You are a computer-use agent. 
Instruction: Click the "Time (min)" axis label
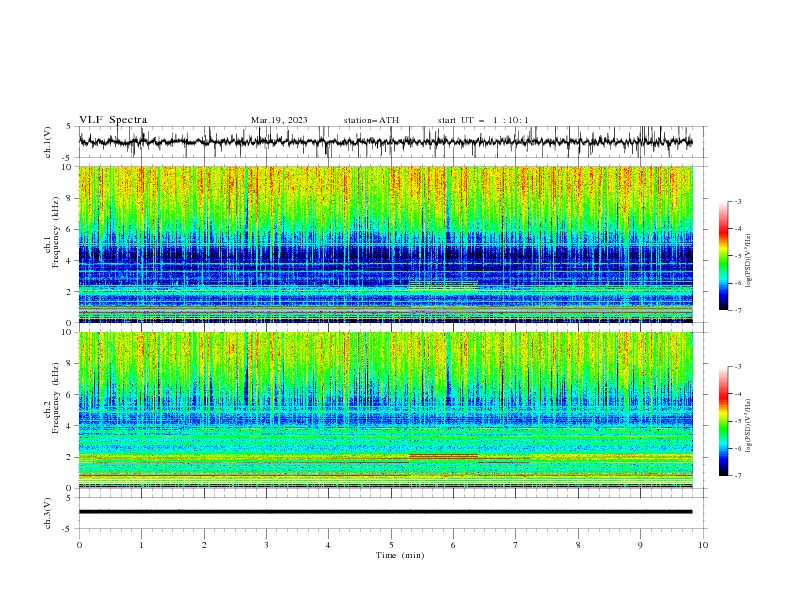400,555
